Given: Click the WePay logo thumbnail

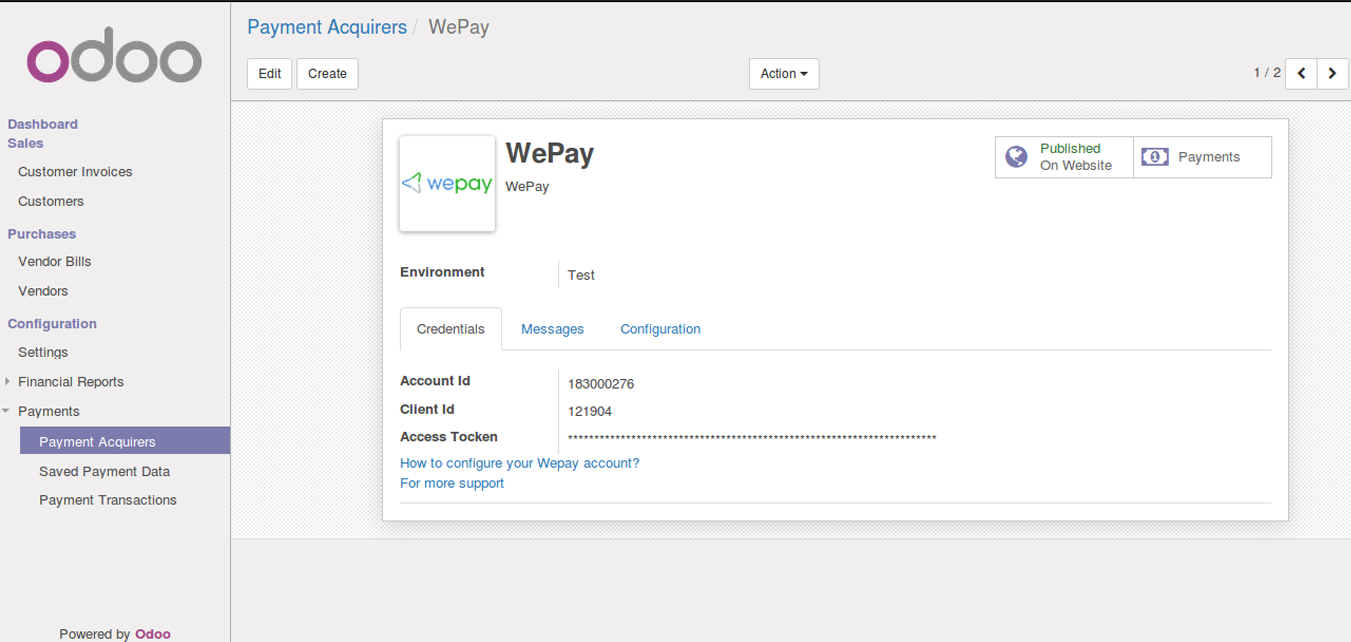Looking at the screenshot, I should pos(447,184).
